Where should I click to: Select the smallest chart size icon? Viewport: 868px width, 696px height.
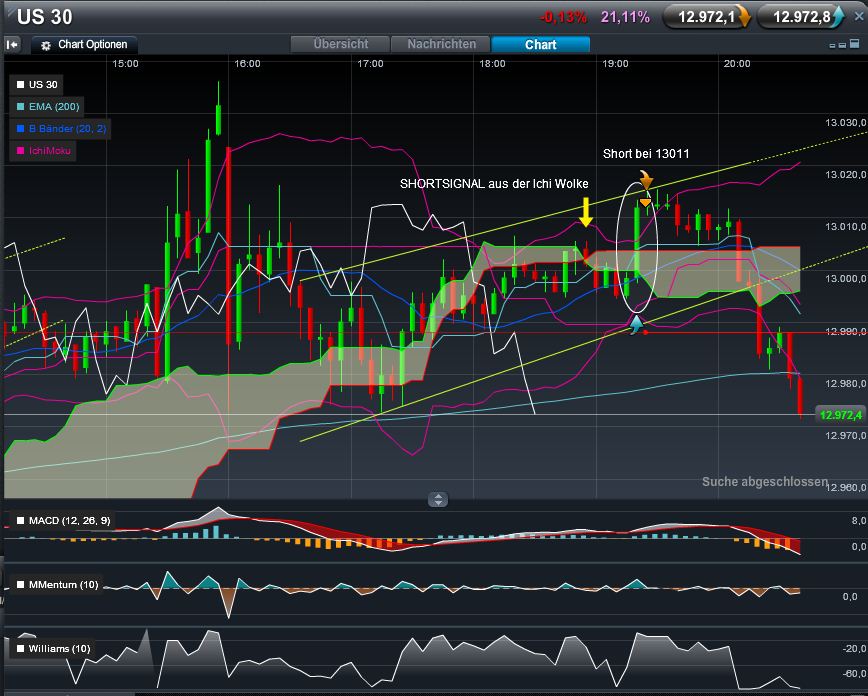click(832, 46)
